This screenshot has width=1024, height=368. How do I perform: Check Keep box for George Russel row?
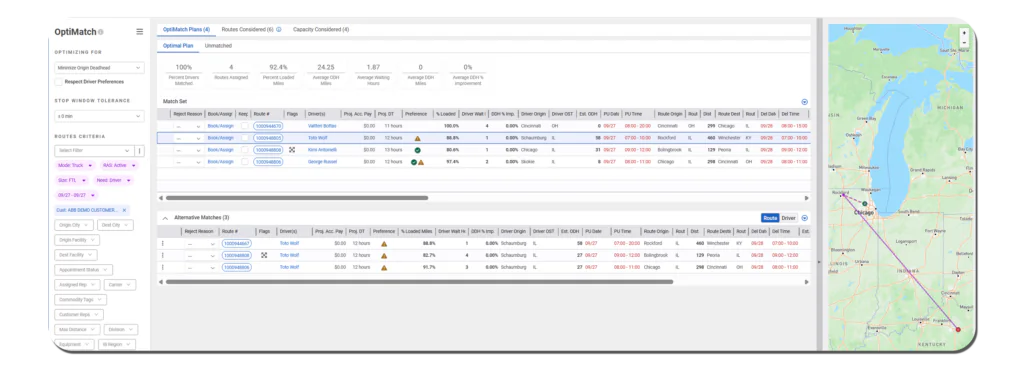coord(244,161)
